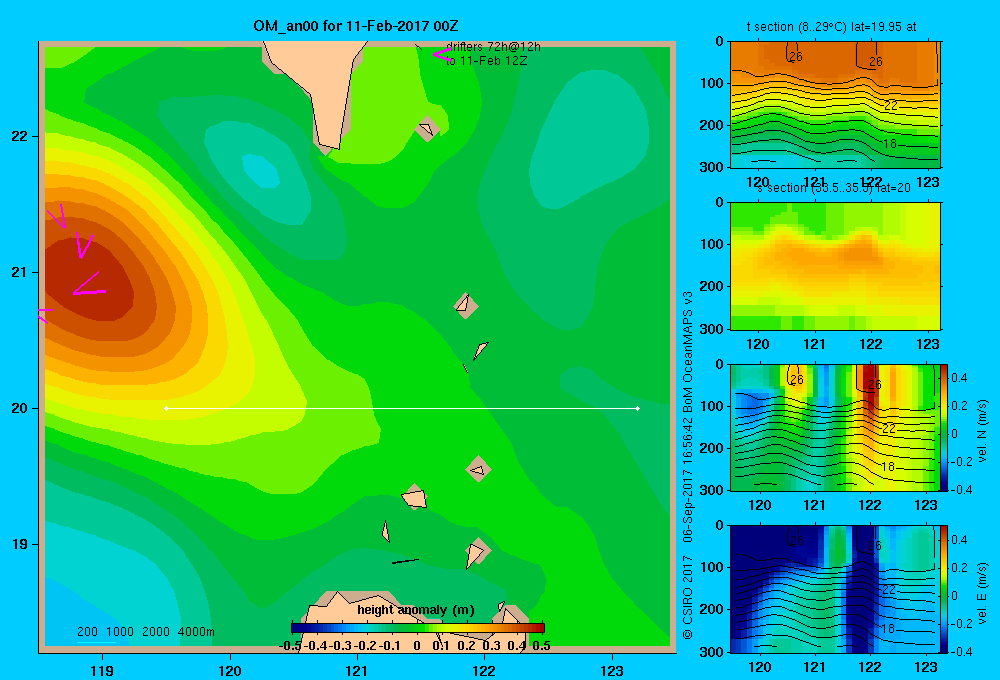Click latitude label '22' on main map
The image size is (1000, 680).
(20, 136)
